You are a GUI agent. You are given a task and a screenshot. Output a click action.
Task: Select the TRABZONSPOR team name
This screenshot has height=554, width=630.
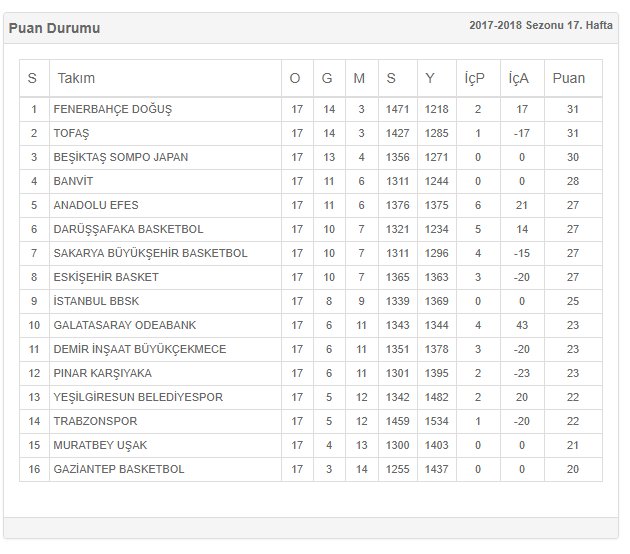pyautogui.click(x=95, y=421)
